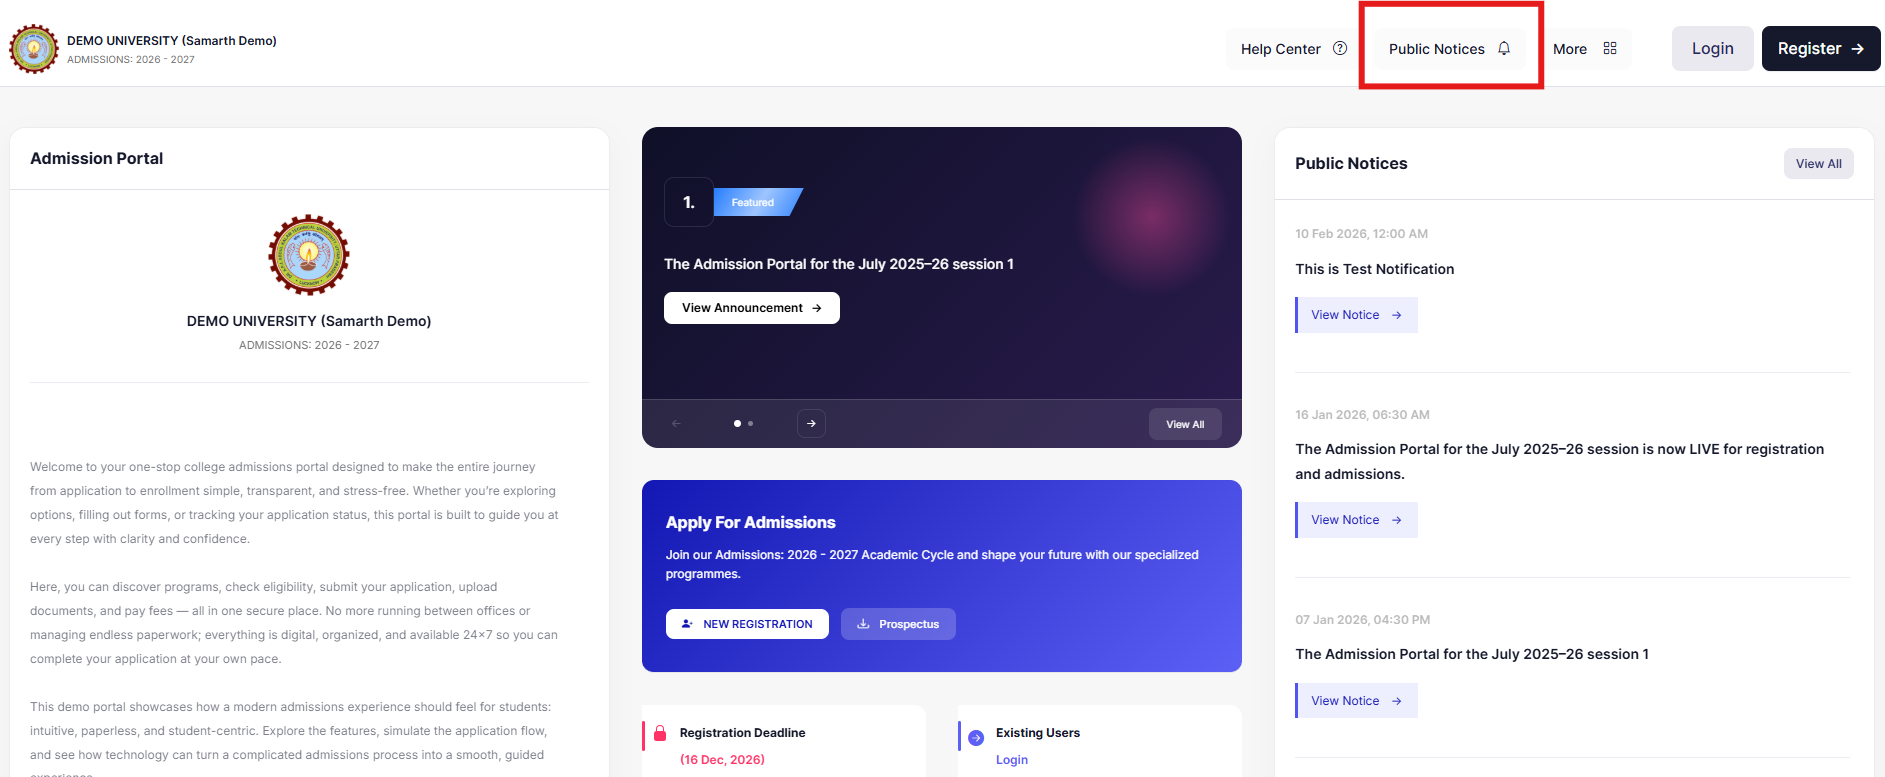1885x777 pixels.
Task: Click View Announcement on the featured slide
Action: pyautogui.click(x=751, y=308)
